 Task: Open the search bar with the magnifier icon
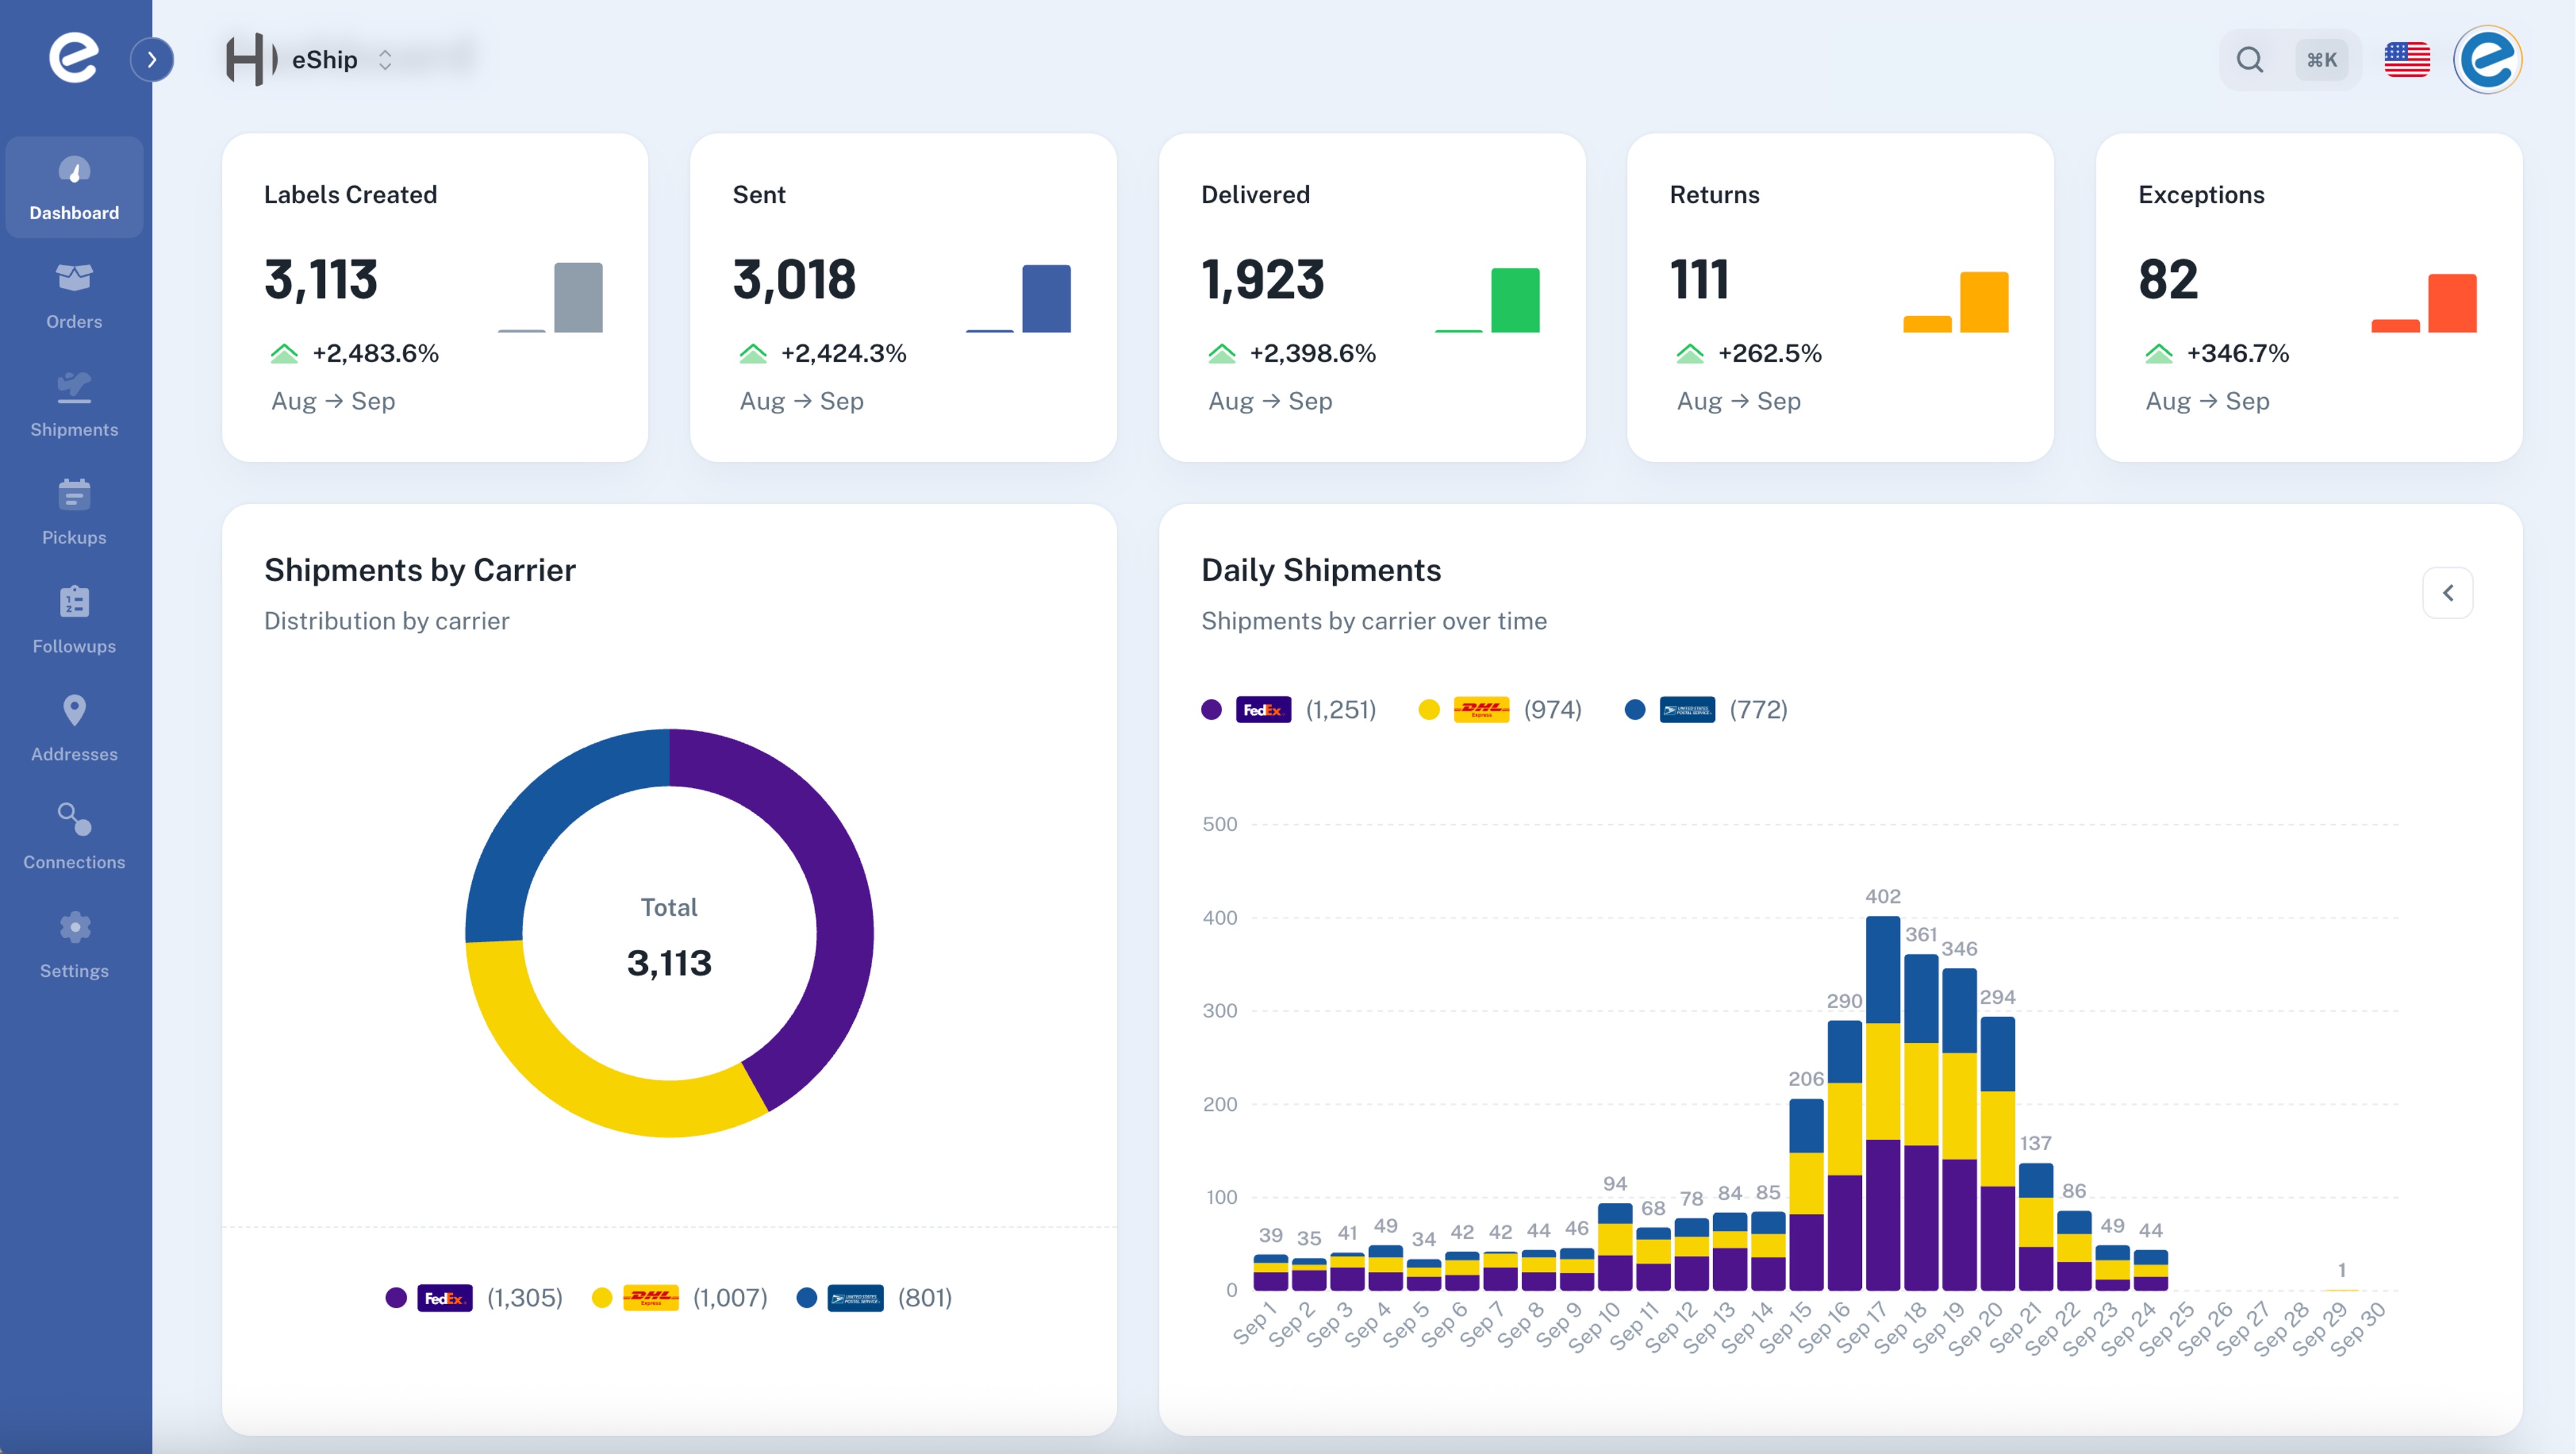point(2249,60)
